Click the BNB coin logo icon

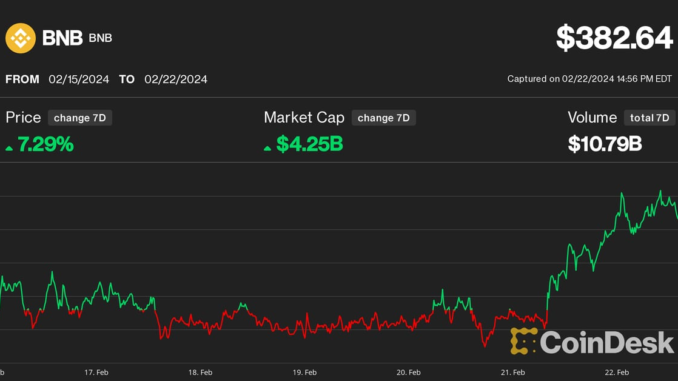pyautogui.click(x=20, y=38)
